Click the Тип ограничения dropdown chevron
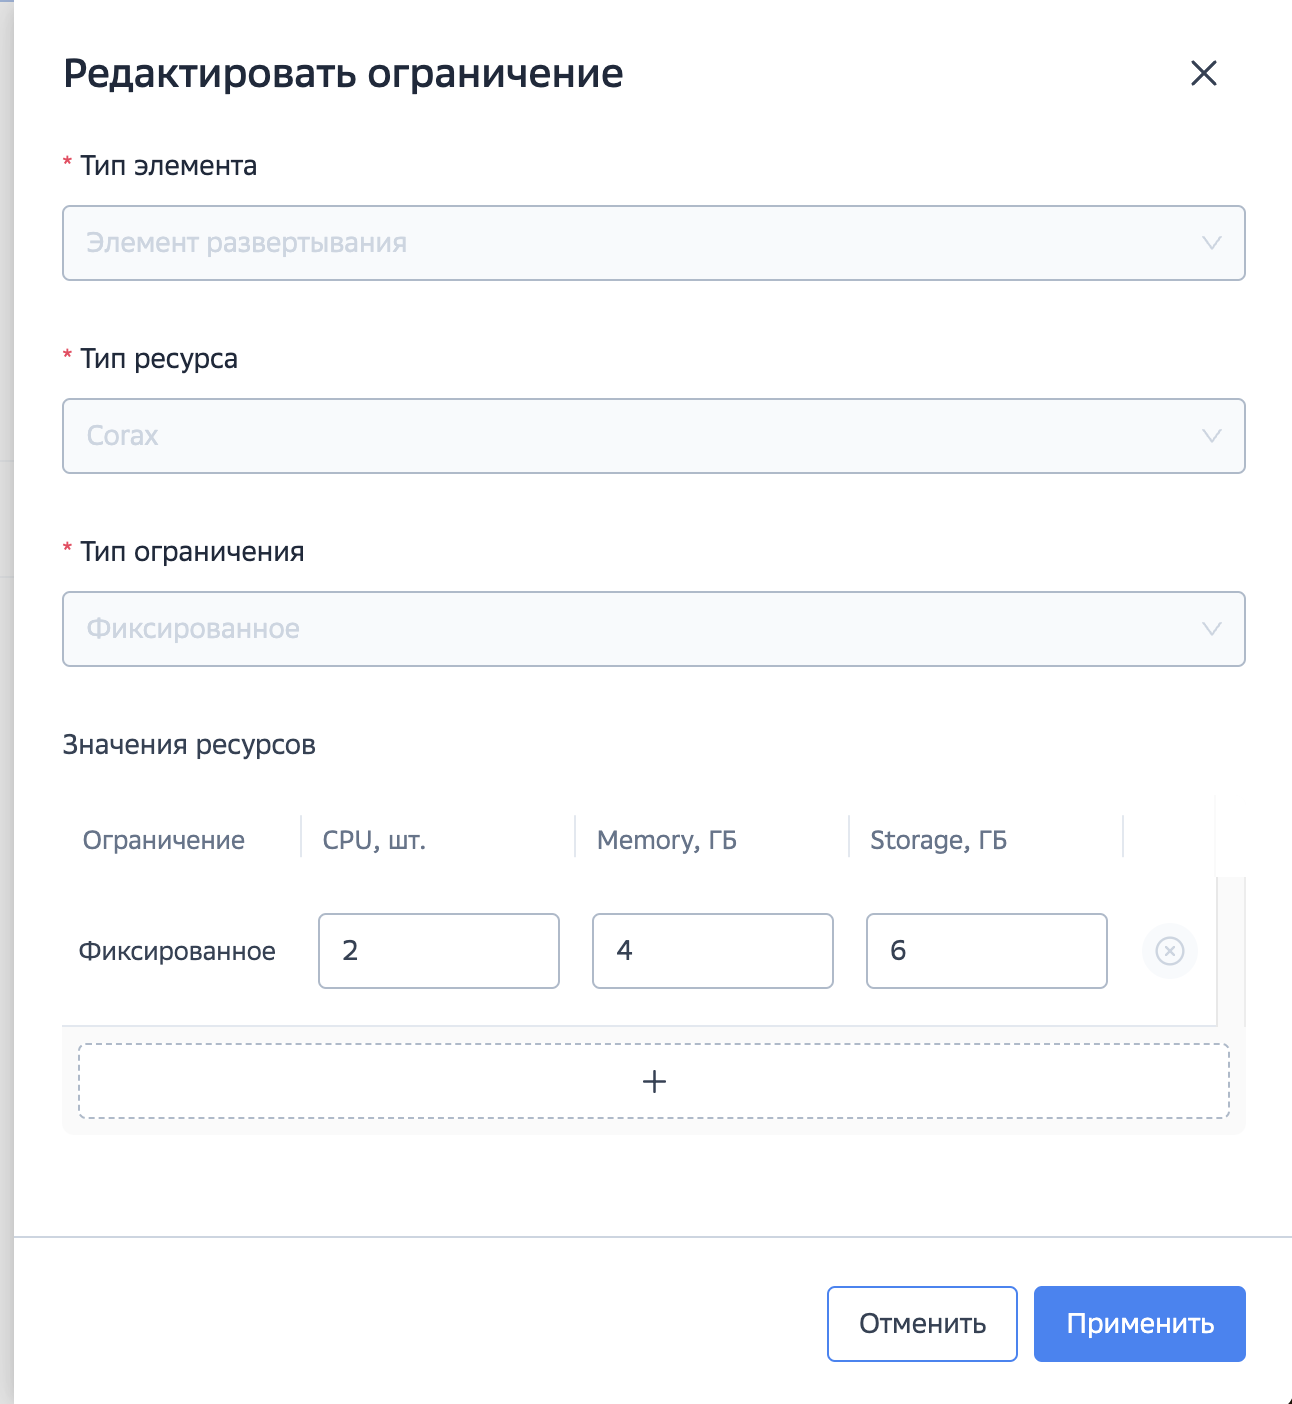The image size is (1292, 1404). (x=1211, y=629)
